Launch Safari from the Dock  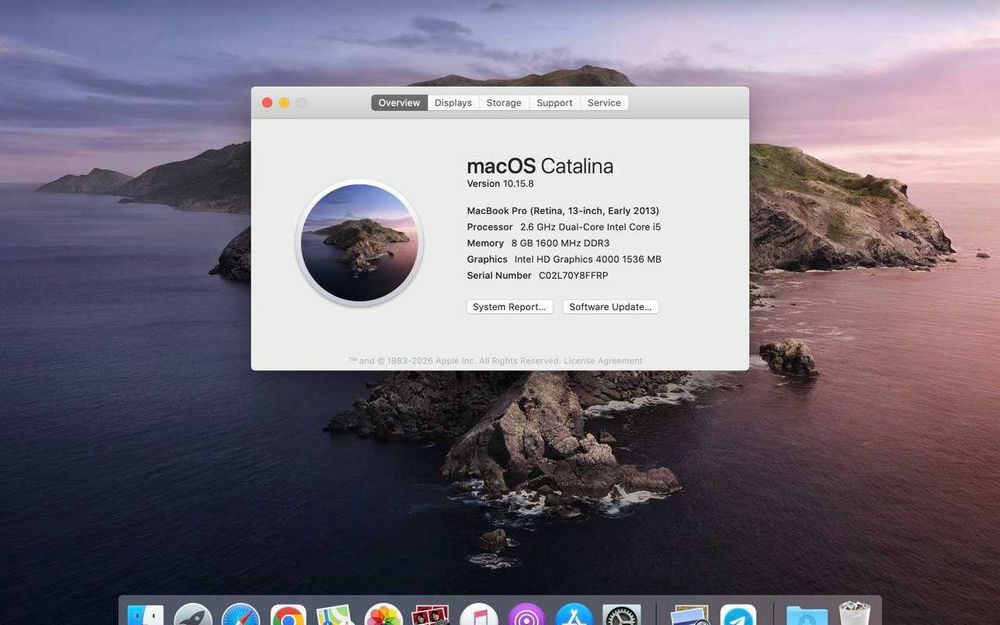tap(240, 615)
